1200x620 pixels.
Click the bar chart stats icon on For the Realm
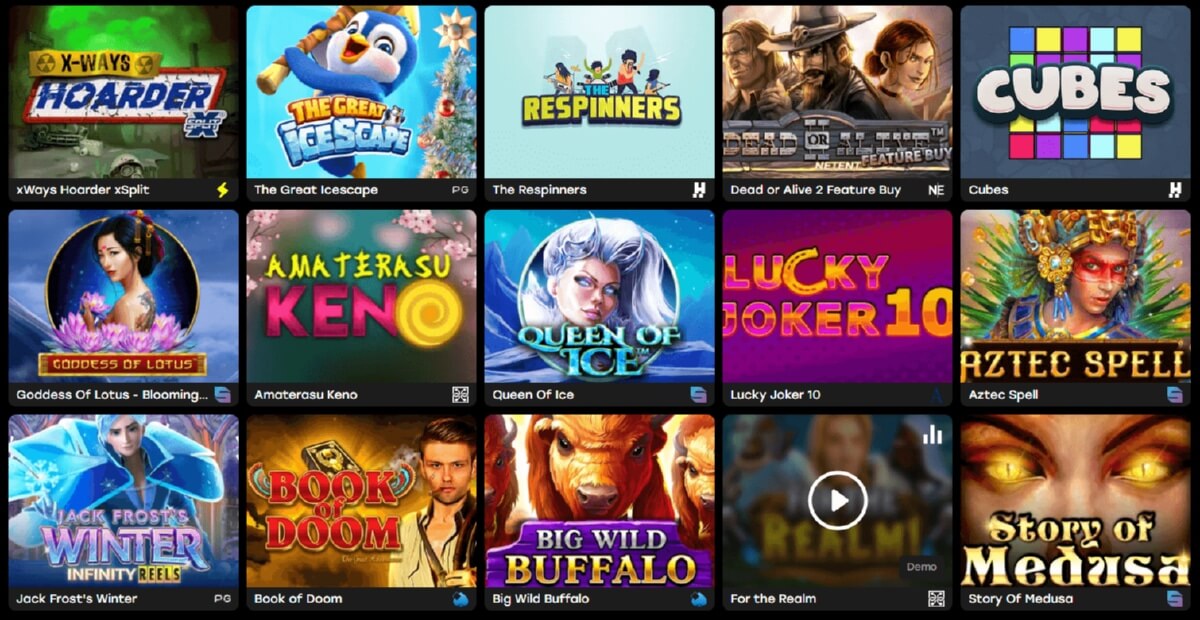point(933,434)
